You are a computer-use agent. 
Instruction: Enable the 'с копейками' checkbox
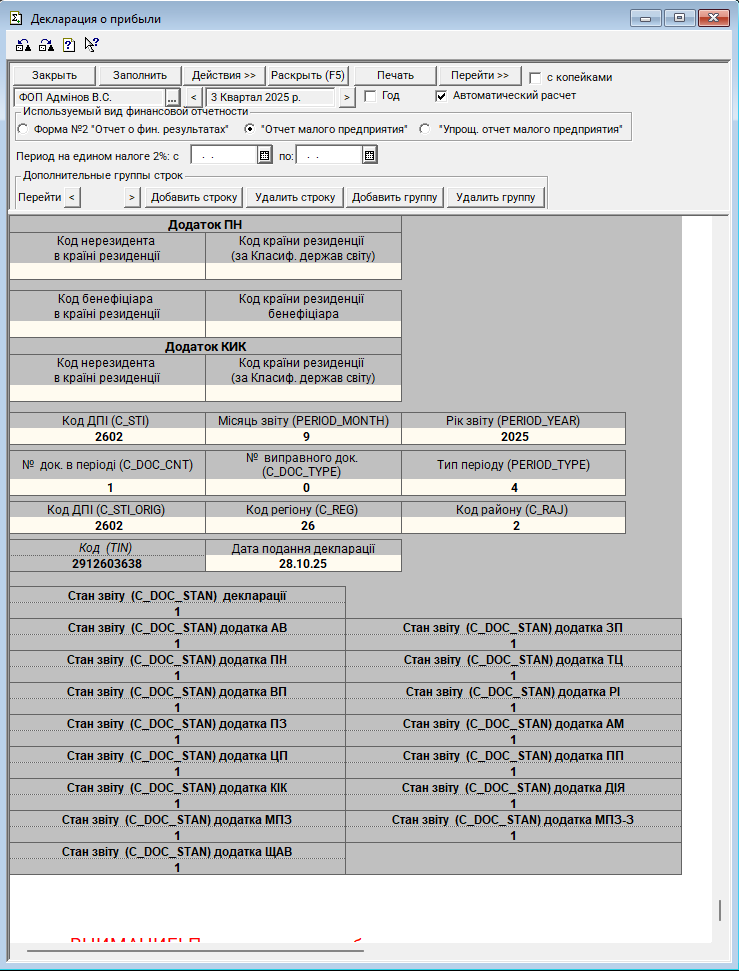[x=536, y=77]
